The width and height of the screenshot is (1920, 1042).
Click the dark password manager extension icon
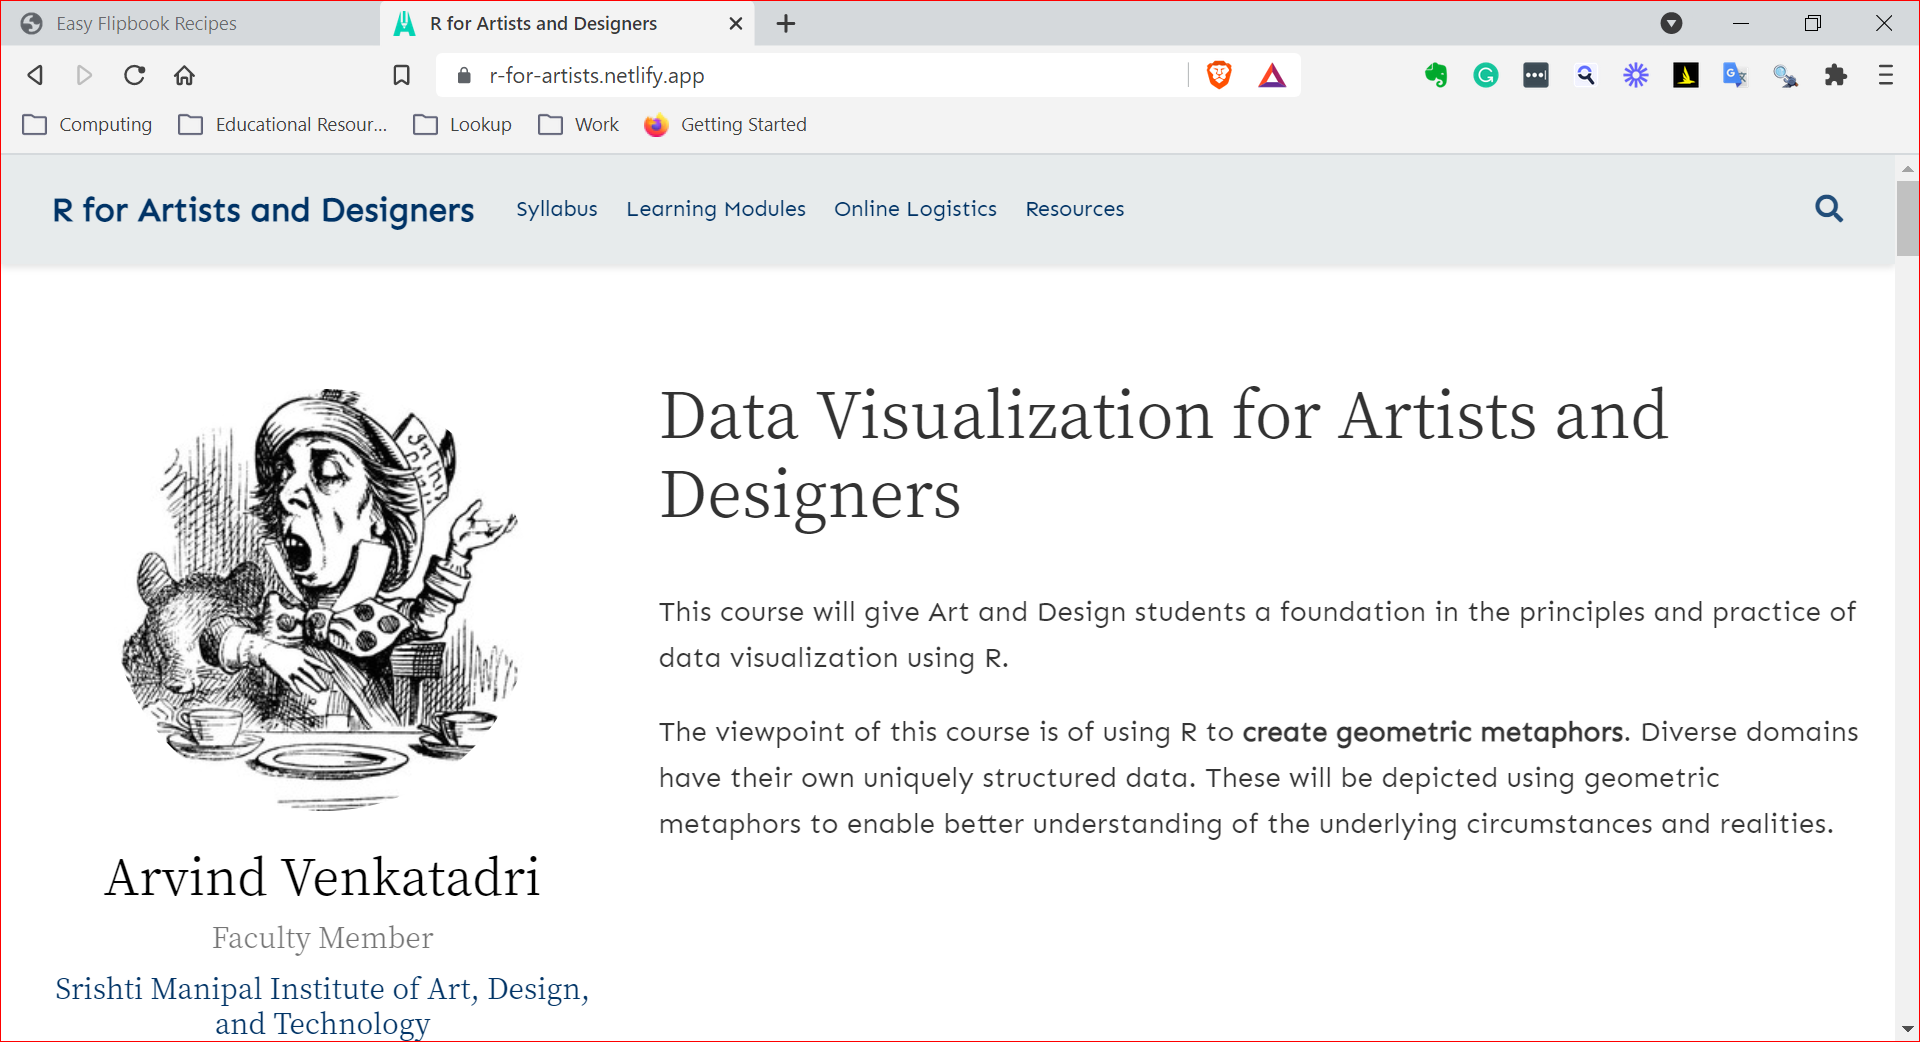tap(1536, 75)
